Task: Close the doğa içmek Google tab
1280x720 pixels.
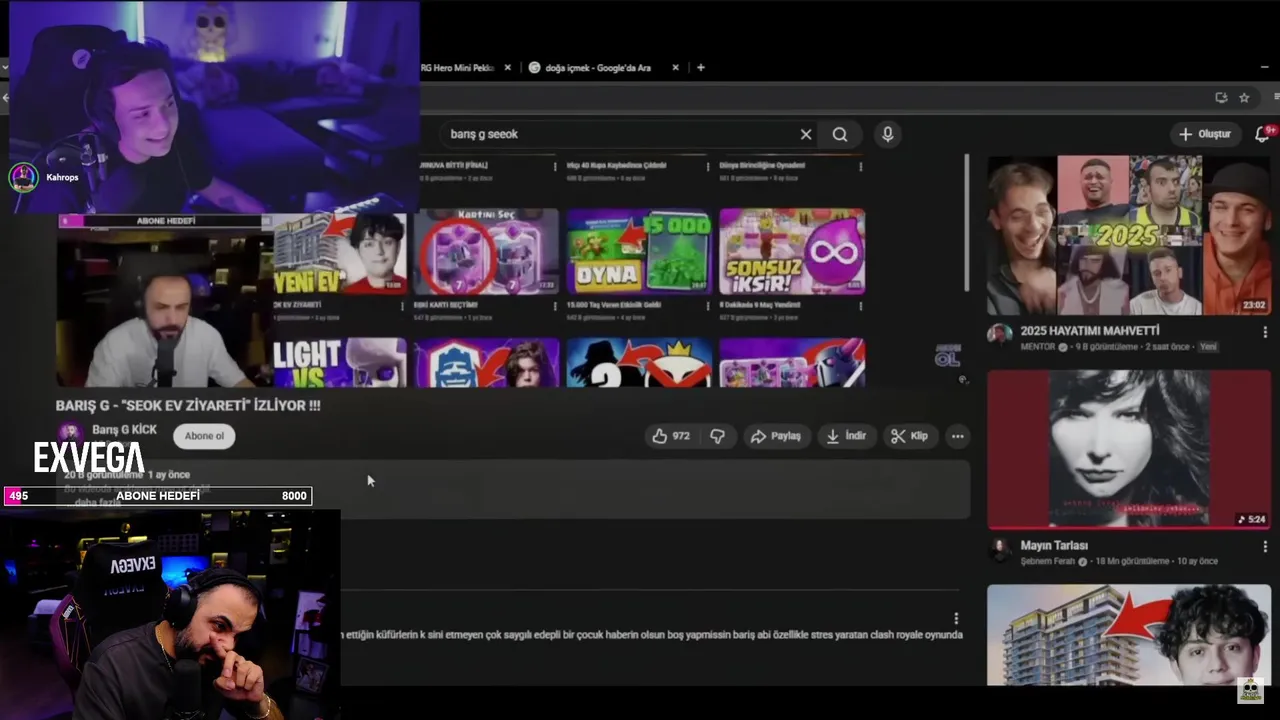Action: pyautogui.click(x=675, y=68)
